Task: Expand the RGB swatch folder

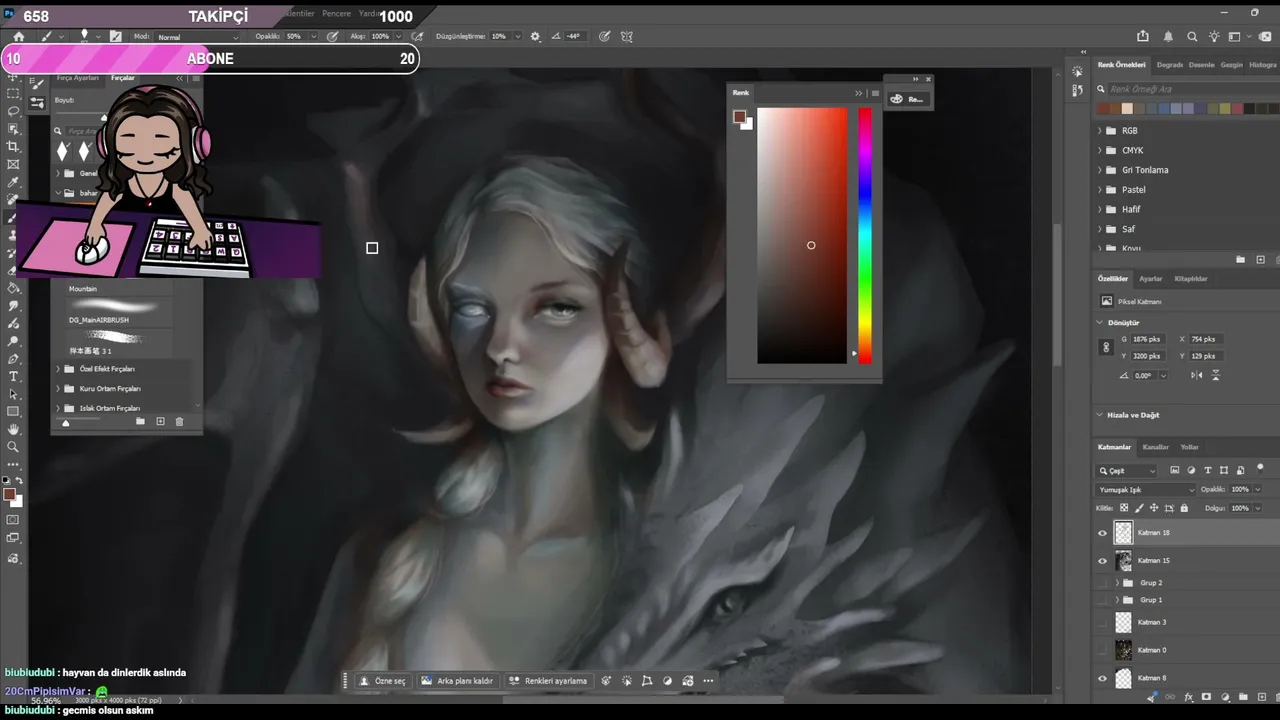Action: (x=1100, y=131)
